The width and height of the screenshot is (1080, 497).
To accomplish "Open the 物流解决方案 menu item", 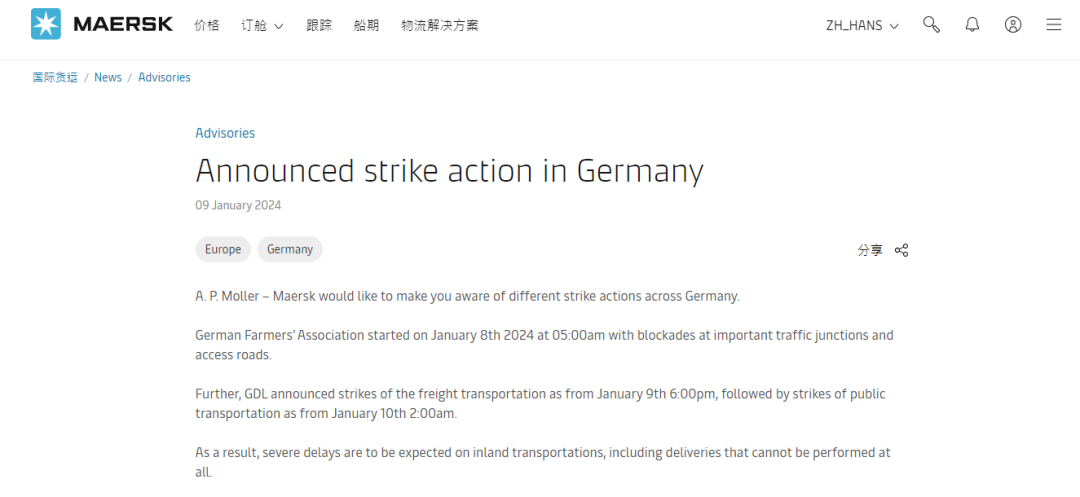I will pyautogui.click(x=439, y=25).
